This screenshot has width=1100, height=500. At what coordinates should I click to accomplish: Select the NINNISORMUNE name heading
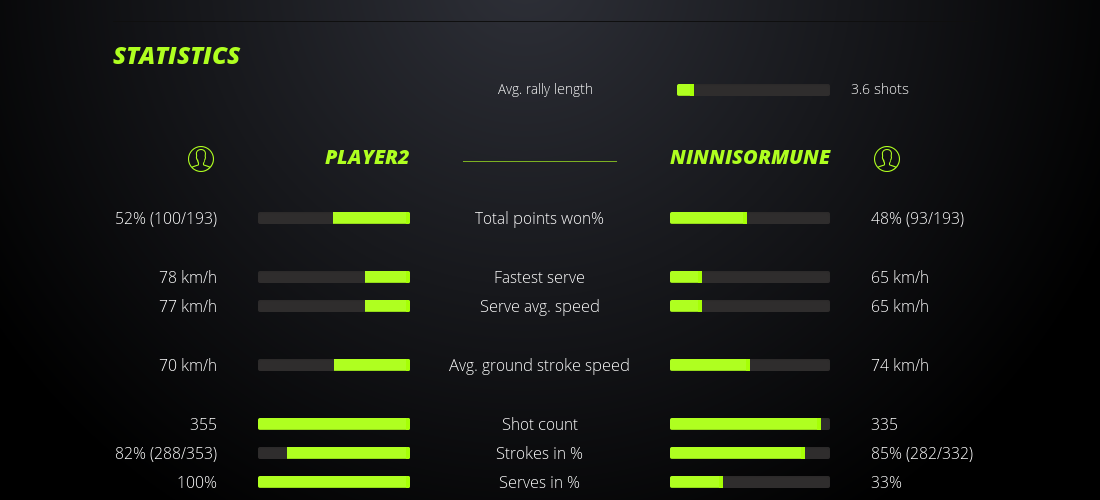click(x=750, y=157)
